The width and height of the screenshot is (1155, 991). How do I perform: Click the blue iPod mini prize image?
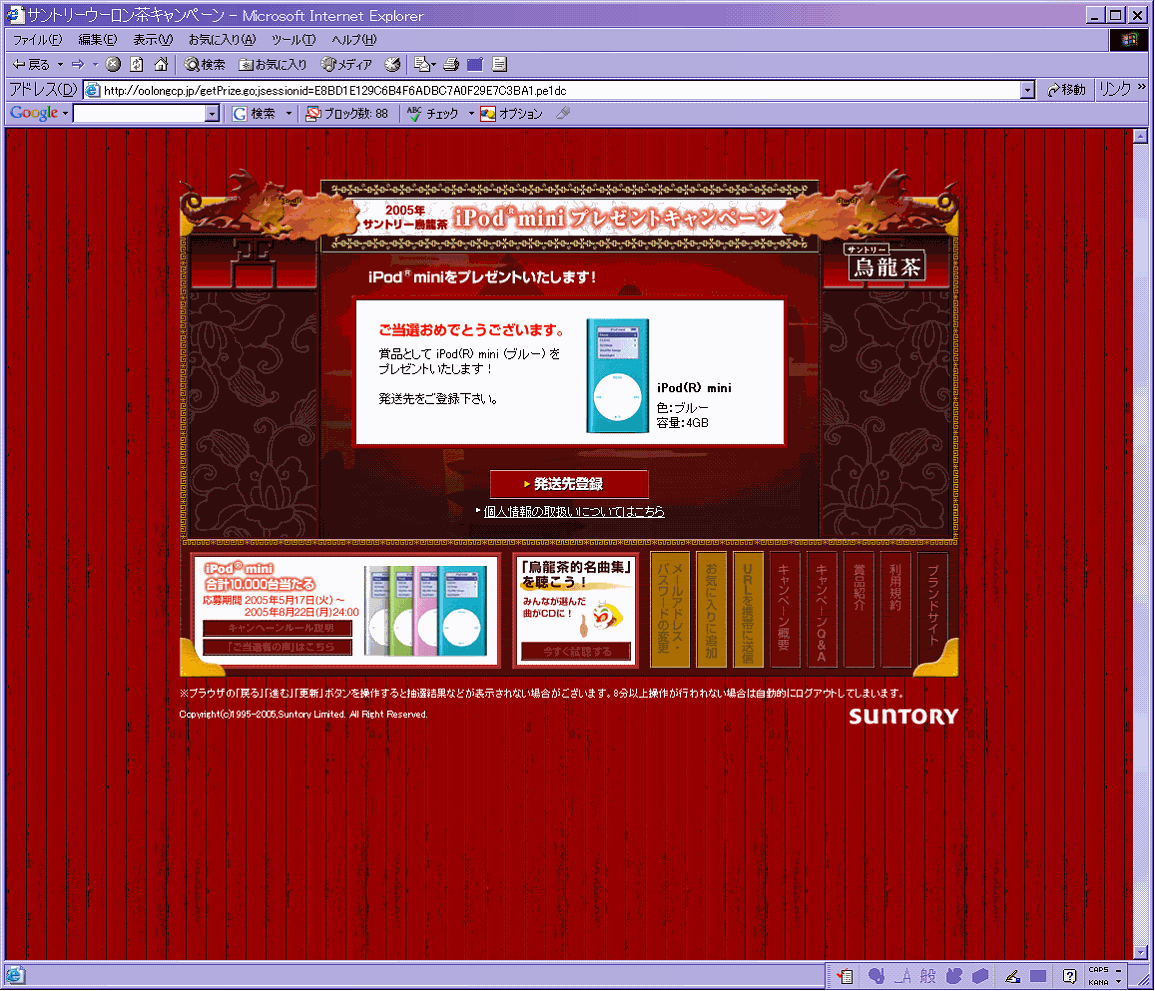(x=617, y=375)
